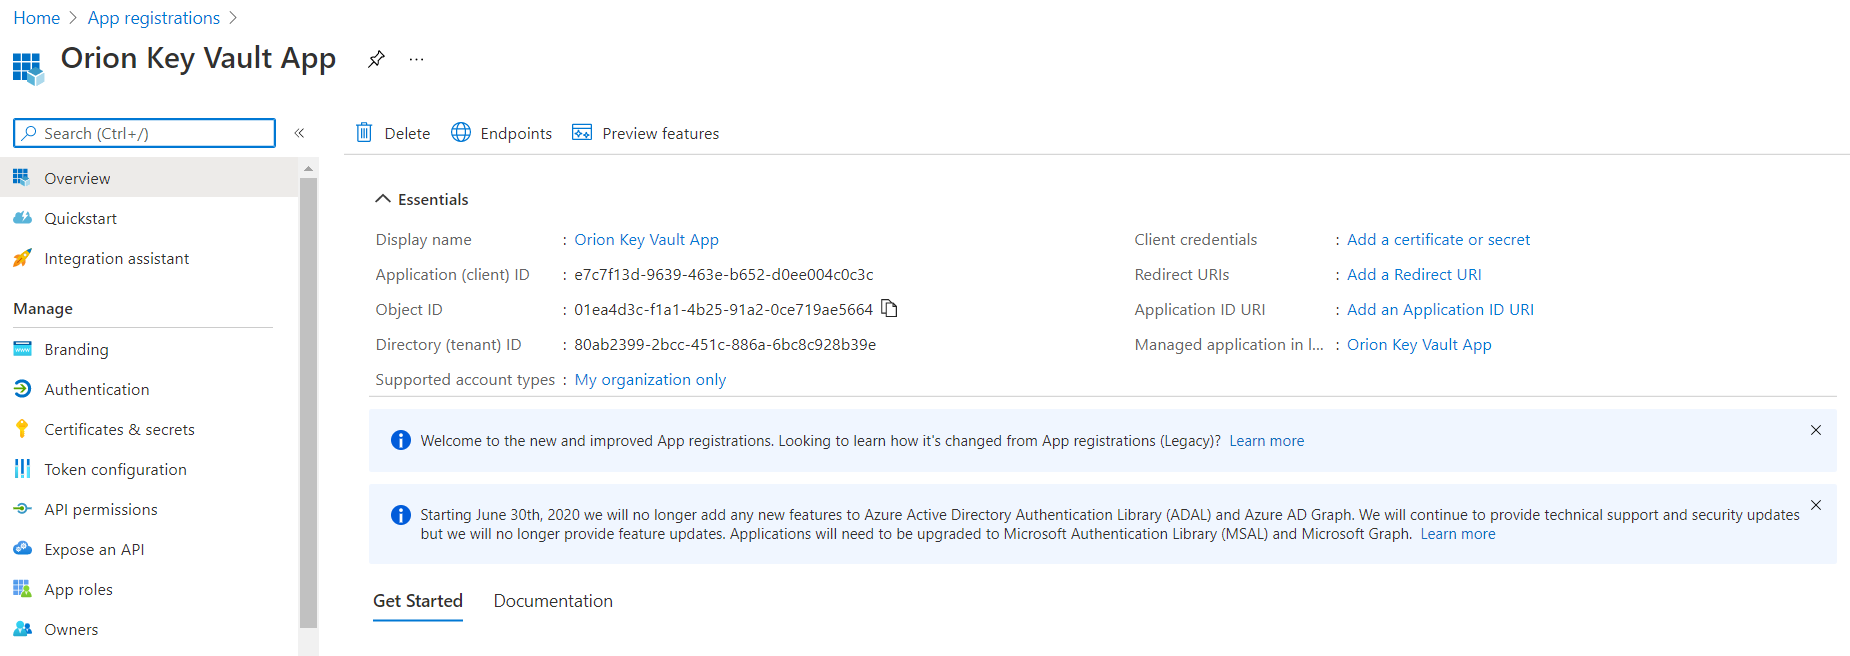Go to Home breadcrumb
Viewport: 1850px width, 656px height.
point(36,18)
